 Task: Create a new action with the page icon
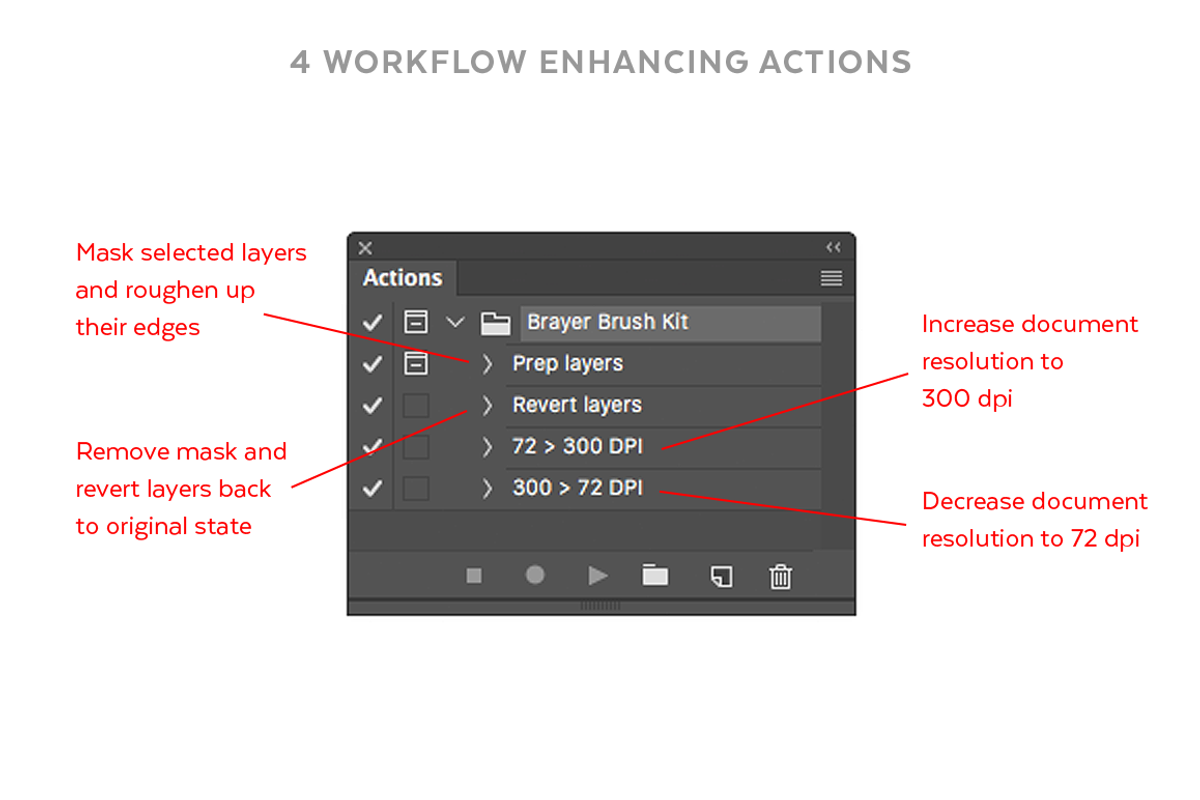[x=720, y=576]
